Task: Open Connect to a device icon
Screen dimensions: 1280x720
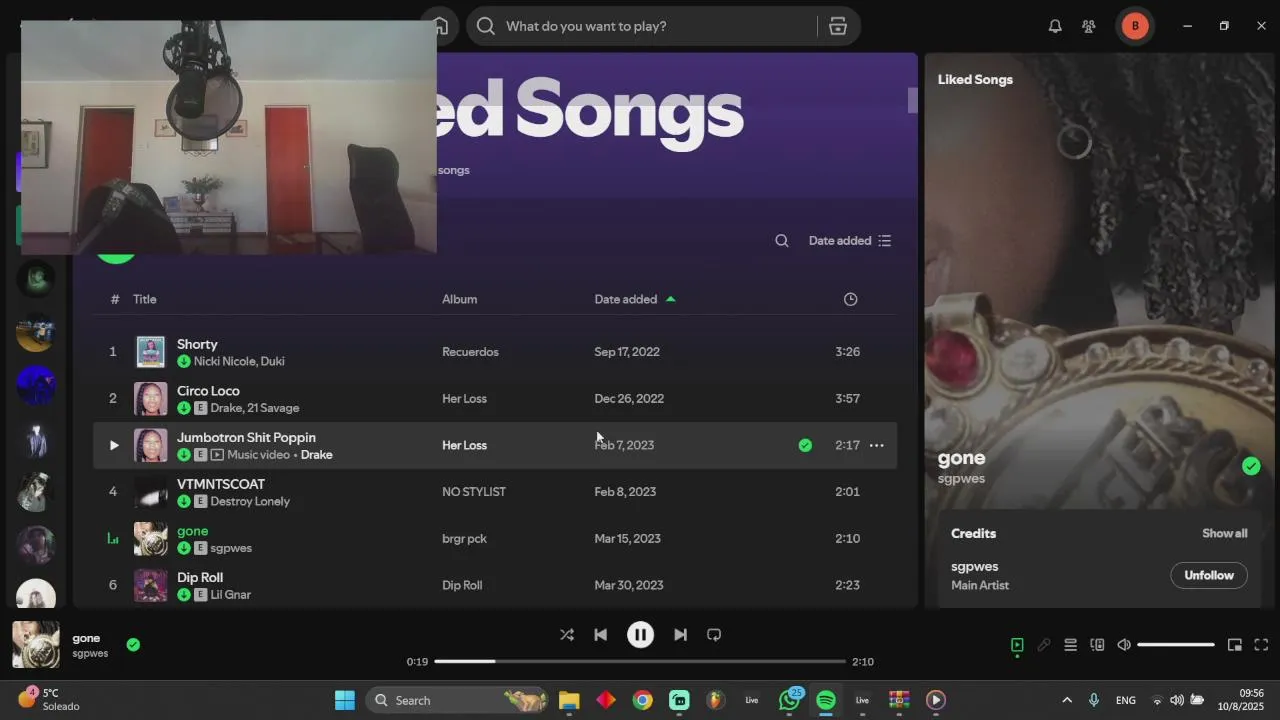Action: click(x=1097, y=645)
